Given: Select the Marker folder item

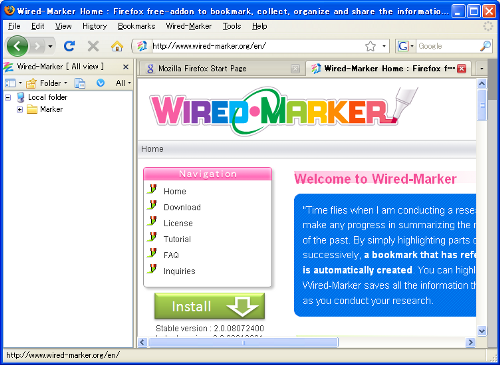Looking at the screenshot, I should coord(51,109).
